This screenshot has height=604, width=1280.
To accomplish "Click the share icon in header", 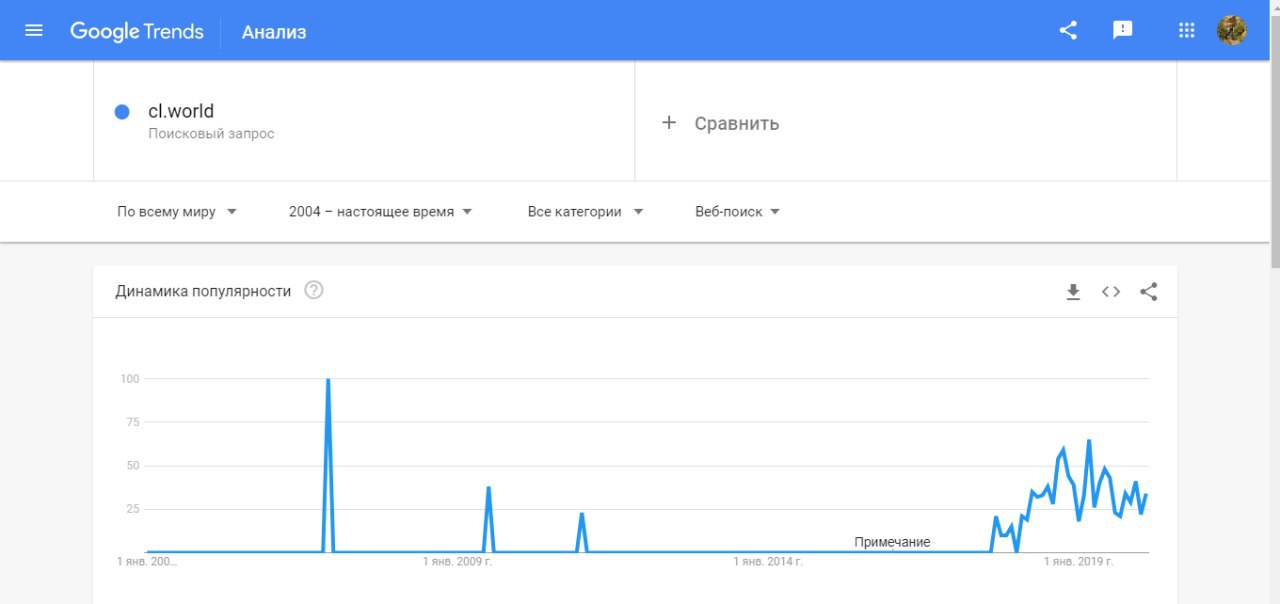I will click(x=1068, y=30).
